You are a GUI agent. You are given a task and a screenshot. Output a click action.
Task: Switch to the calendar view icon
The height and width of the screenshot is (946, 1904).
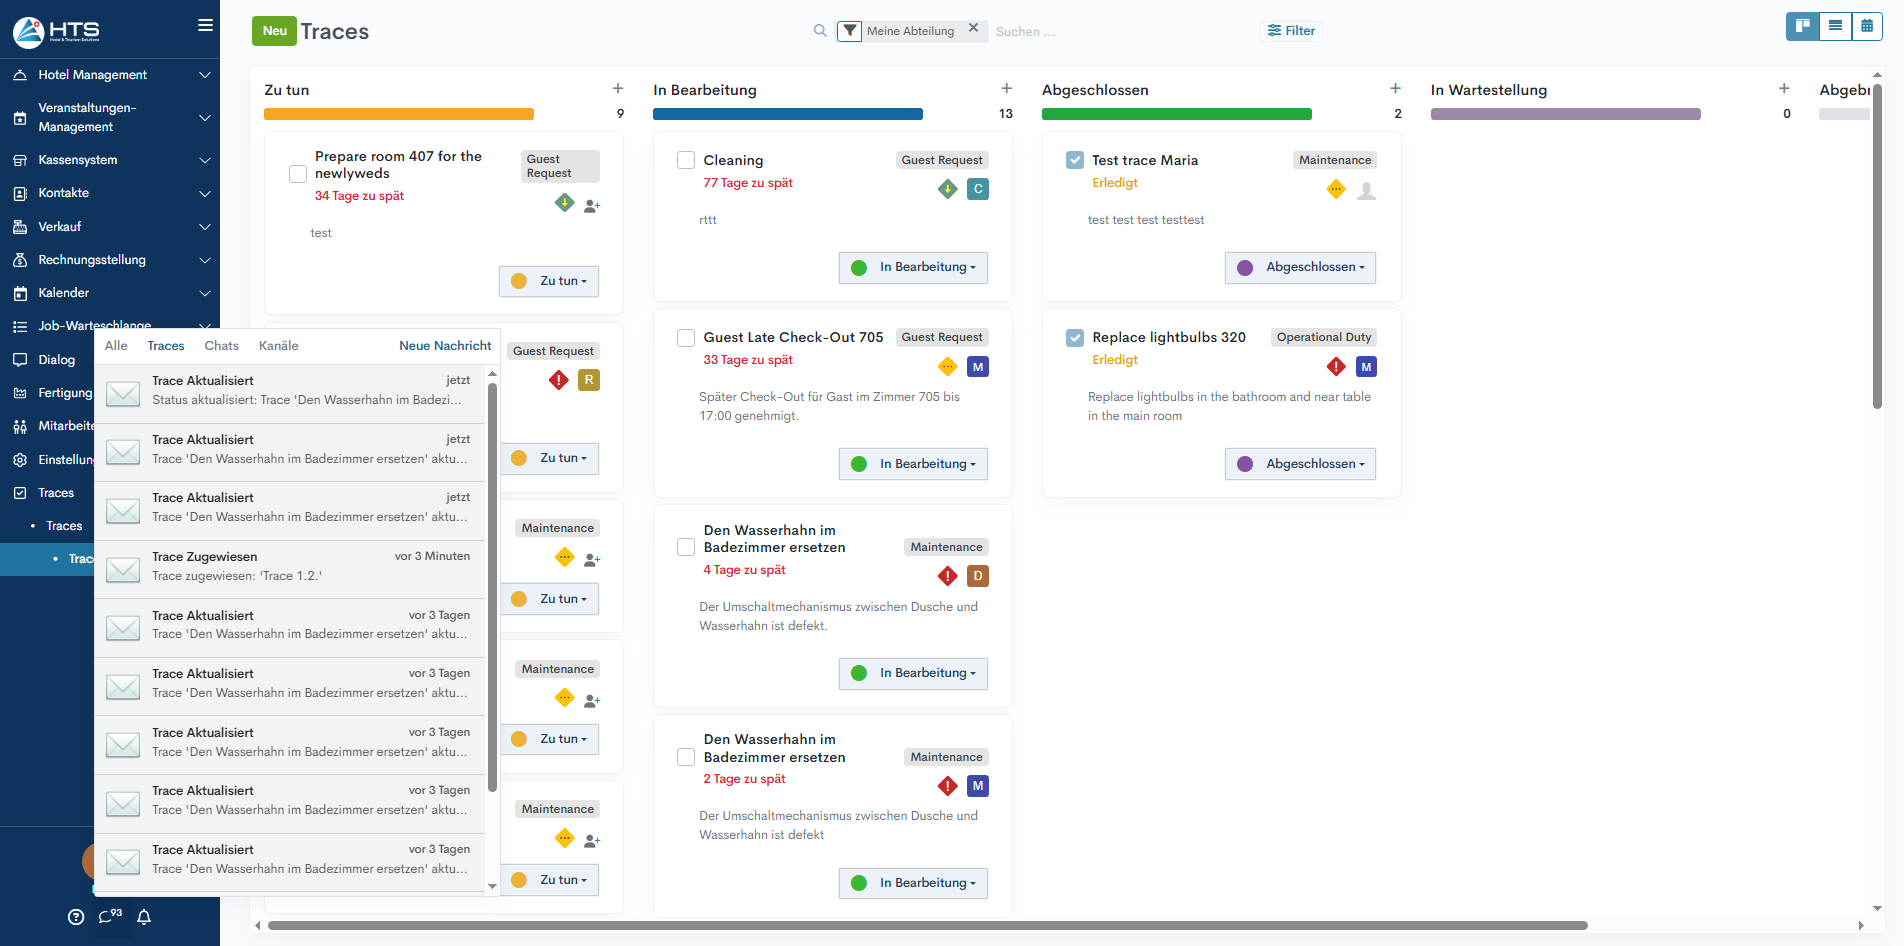(1867, 26)
